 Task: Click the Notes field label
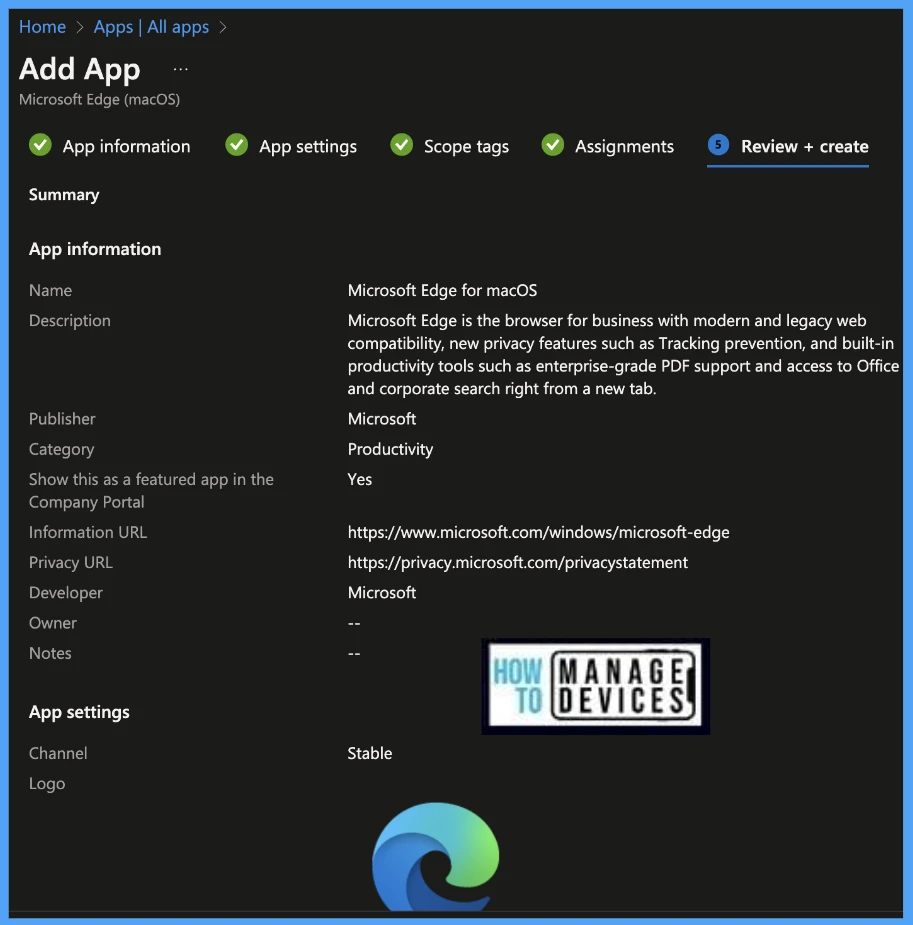pyautogui.click(x=50, y=653)
